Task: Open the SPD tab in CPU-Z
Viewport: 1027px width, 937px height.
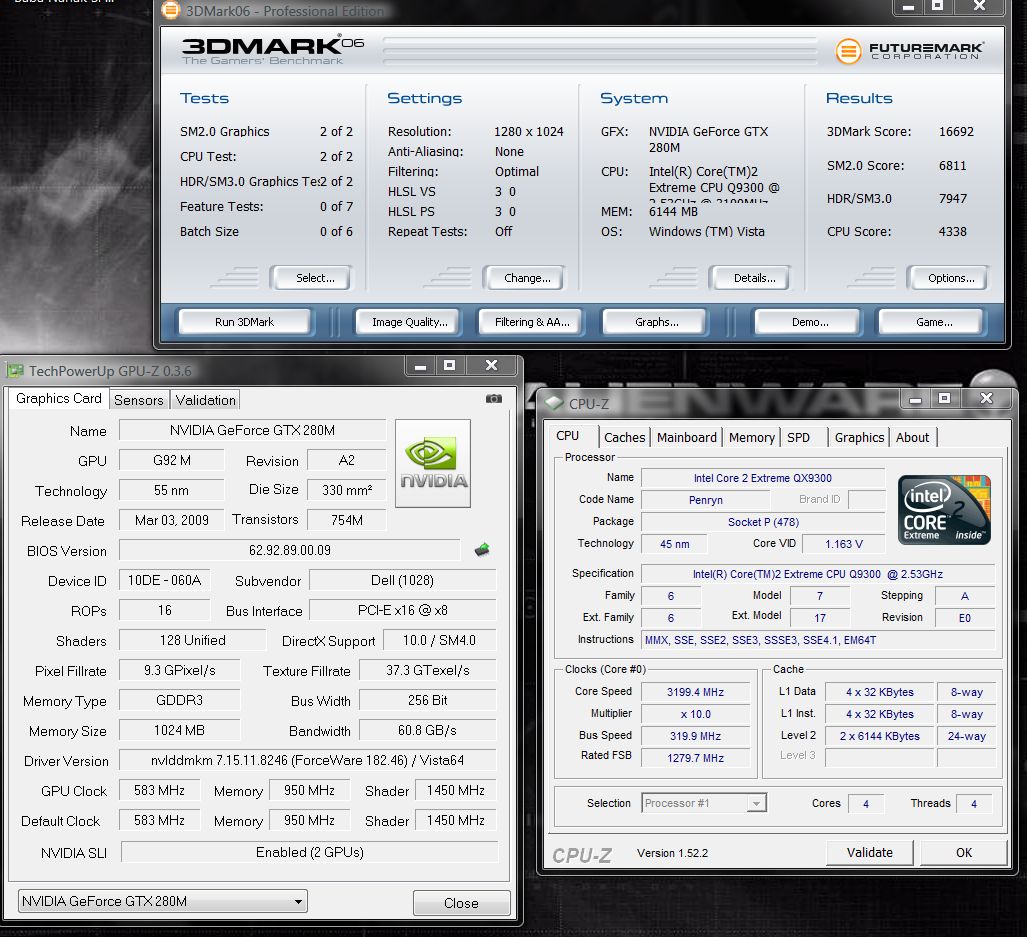Action: (798, 437)
